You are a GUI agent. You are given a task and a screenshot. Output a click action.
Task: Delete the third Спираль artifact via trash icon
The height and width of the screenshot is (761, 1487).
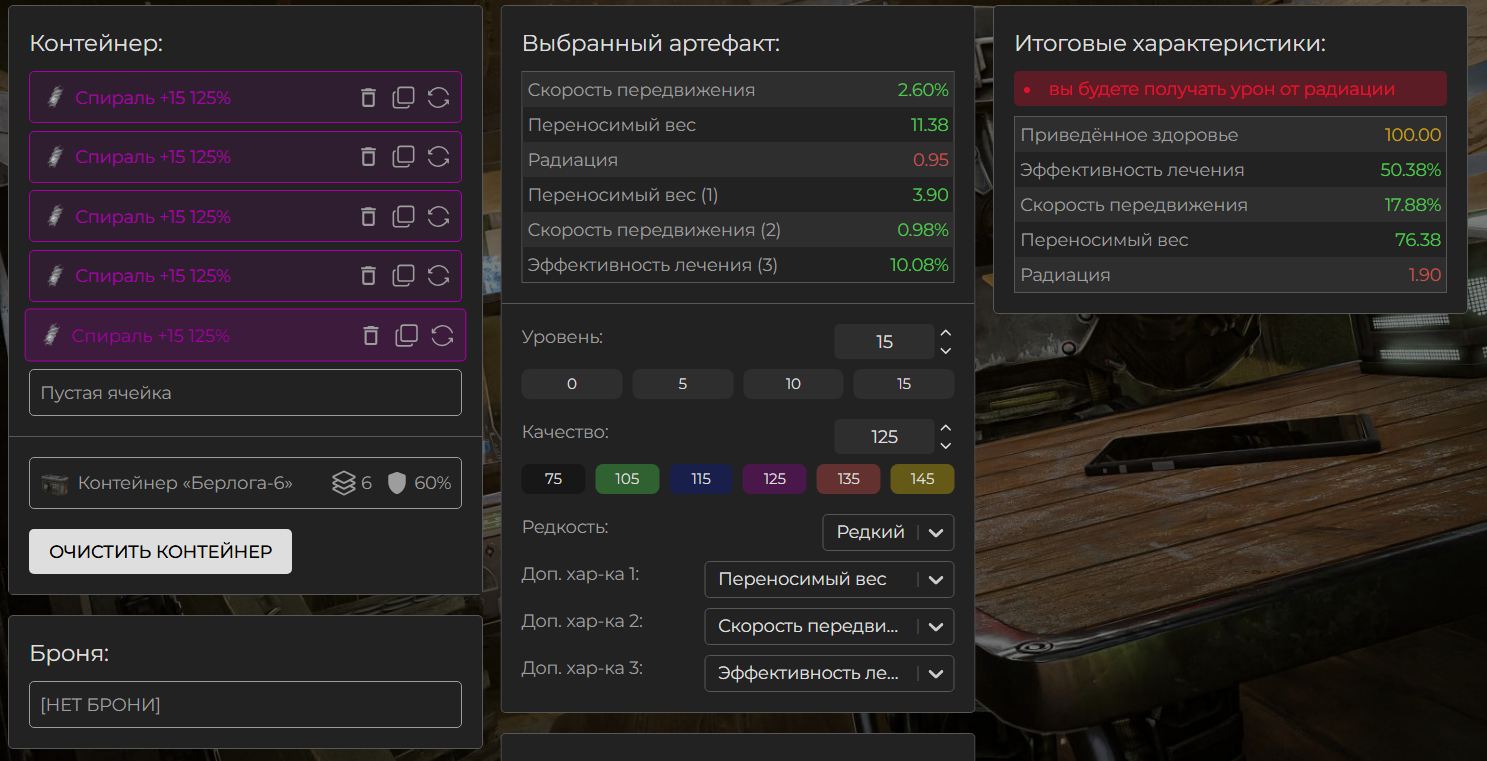coord(368,216)
